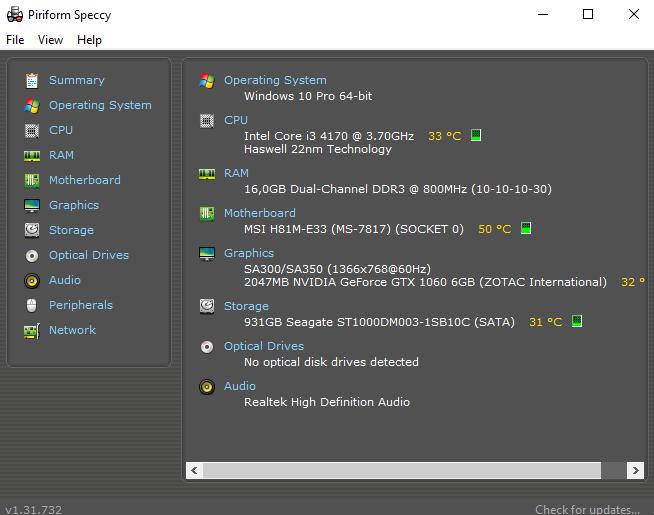
Task: Click the Audio speaker icon in summary pane
Action: 207,387
